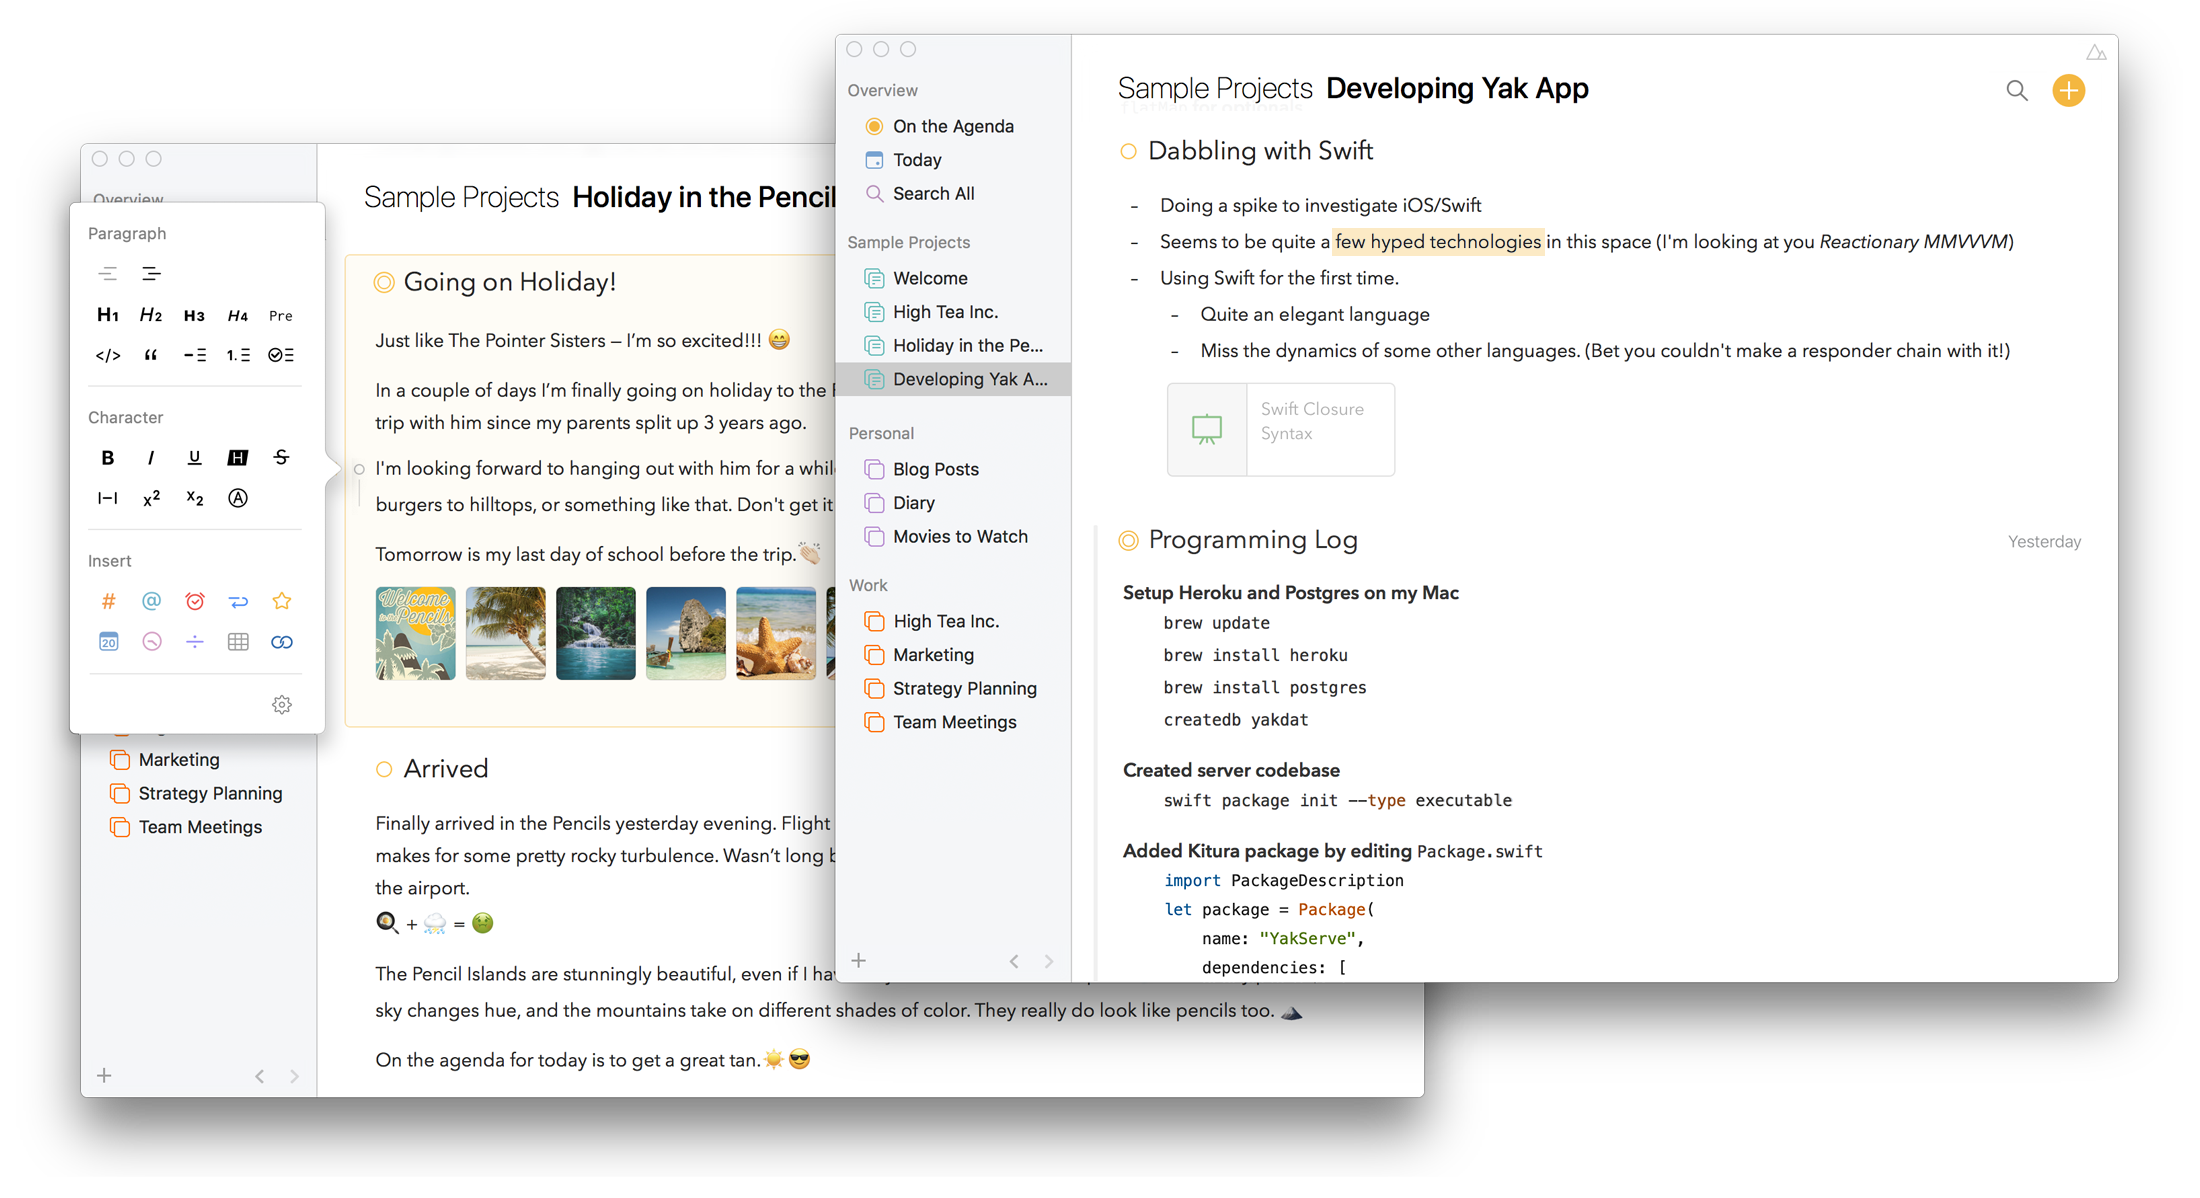Open the Swift Closure Syntax attachment
The height and width of the screenshot is (1198, 2200).
coord(1280,429)
